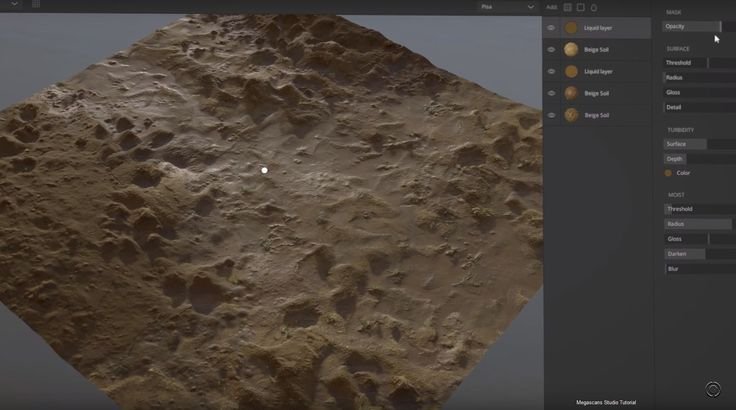The width and height of the screenshot is (736, 410).
Task: Click the square Add layer icon
Action: click(581, 7)
